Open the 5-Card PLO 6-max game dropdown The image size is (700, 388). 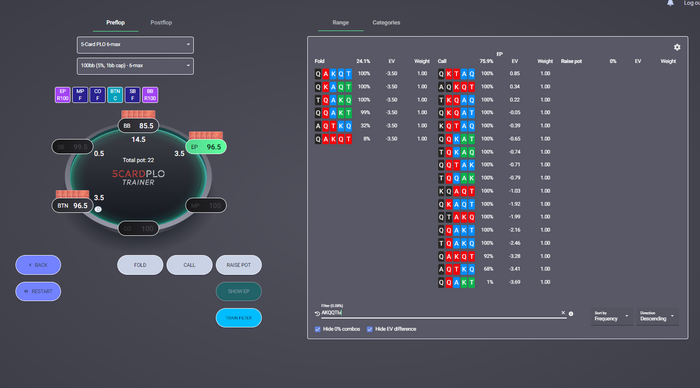tap(135, 45)
